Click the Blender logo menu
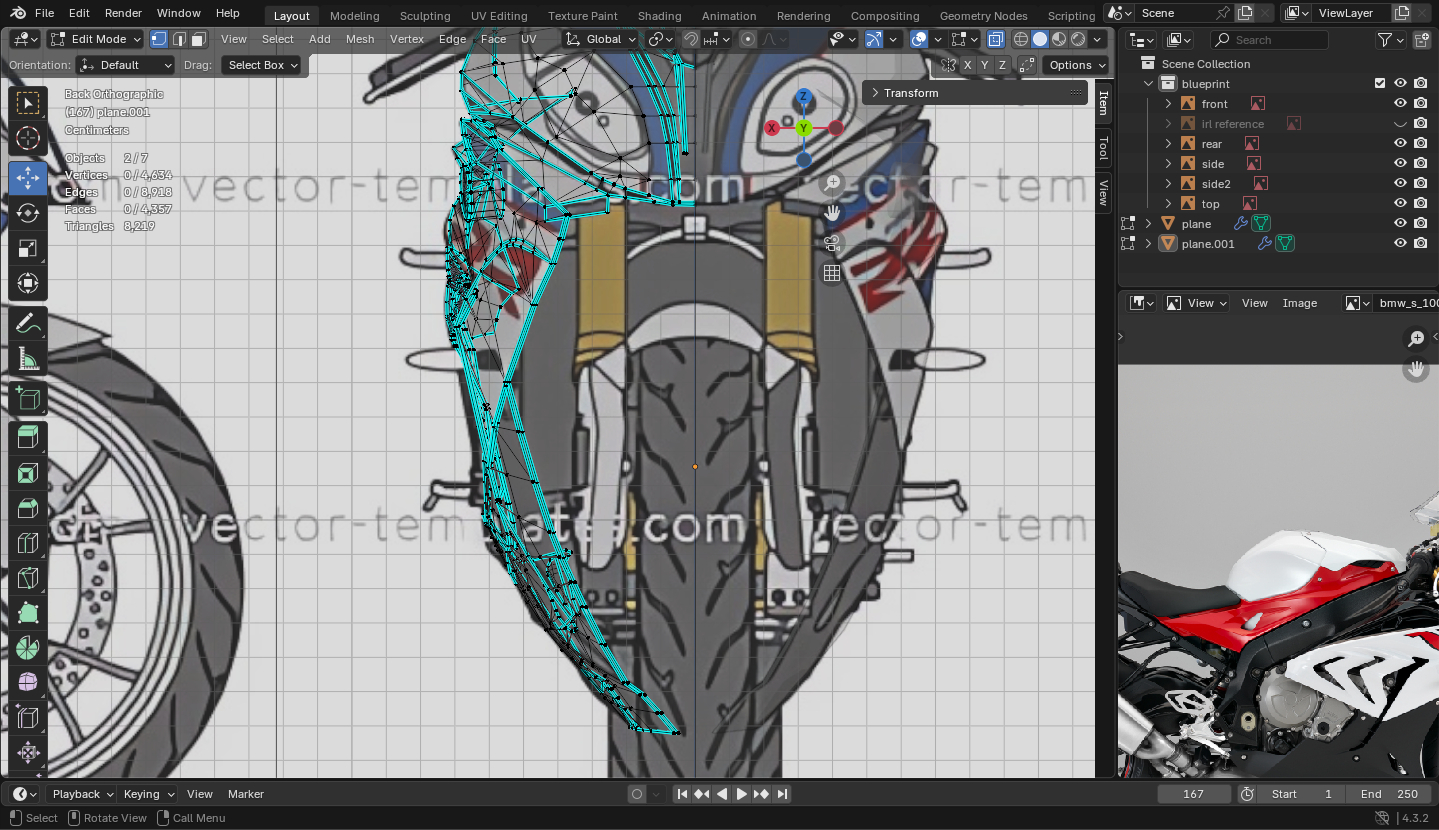The height and width of the screenshot is (830, 1439). click(x=18, y=13)
